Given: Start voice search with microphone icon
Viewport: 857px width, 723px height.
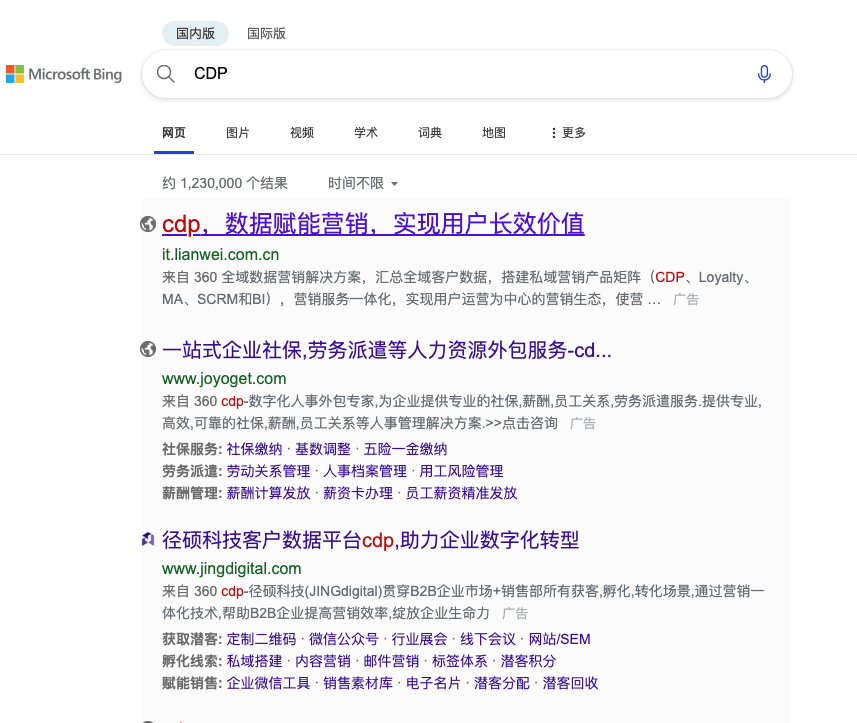Looking at the screenshot, I should click(x=764, y=74).
